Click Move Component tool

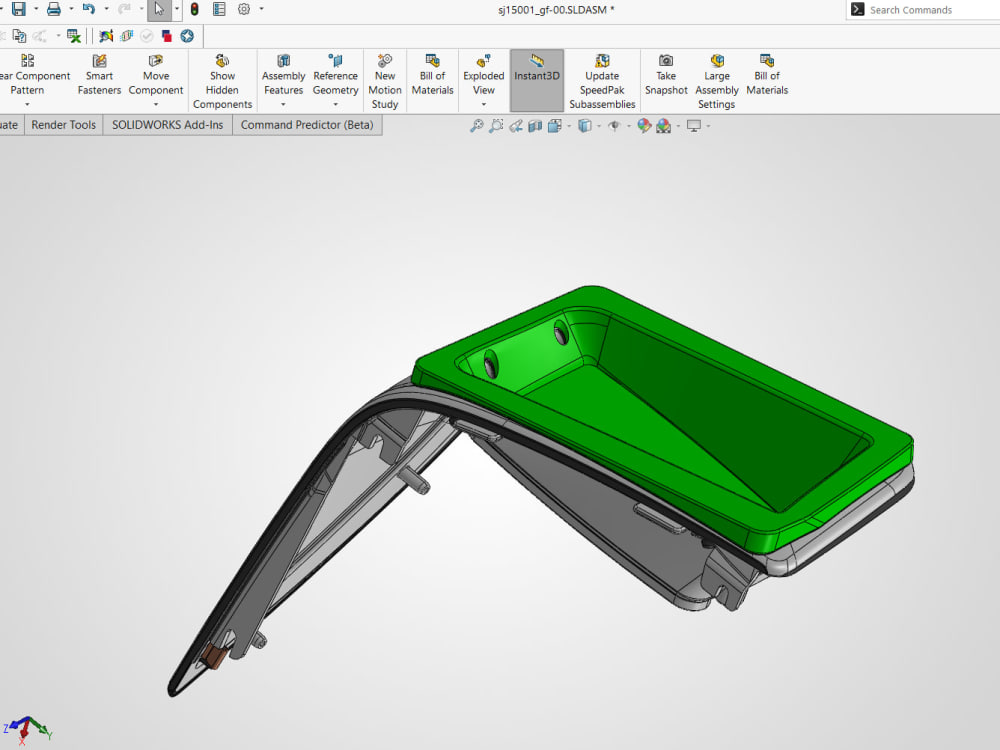pyautogui.click(x=156, y=75)
